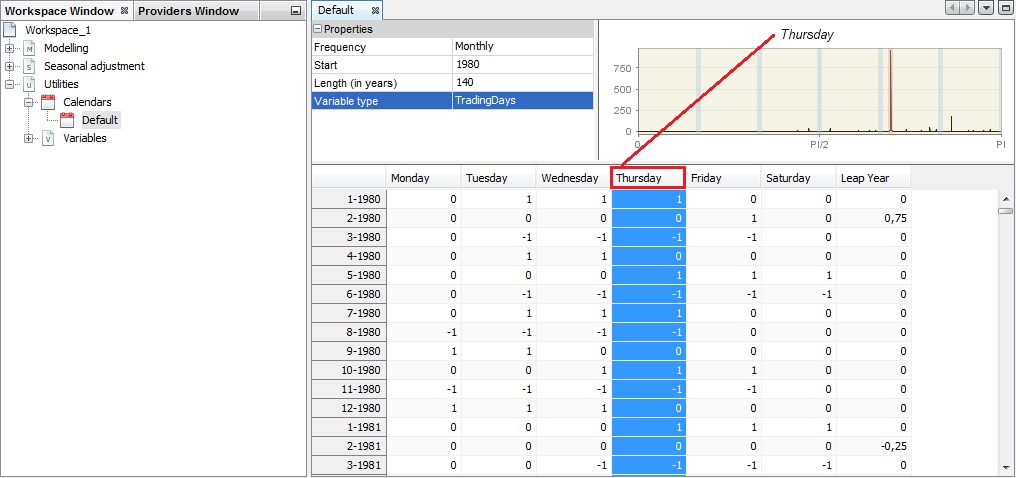Screen dimensions: 1016x478
Task: Click the Variables node icon
Action: (x=48, y=138)
